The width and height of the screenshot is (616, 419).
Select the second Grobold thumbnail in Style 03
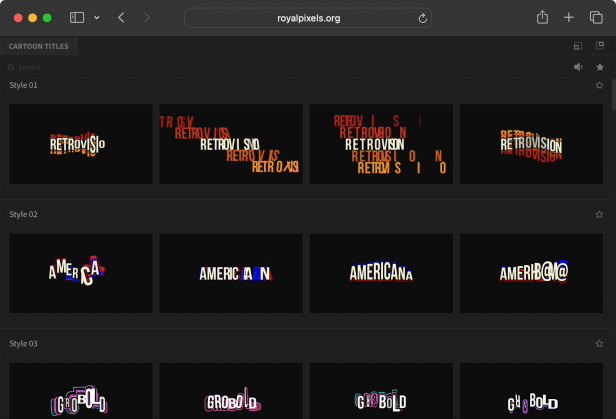tap(231, 391)
